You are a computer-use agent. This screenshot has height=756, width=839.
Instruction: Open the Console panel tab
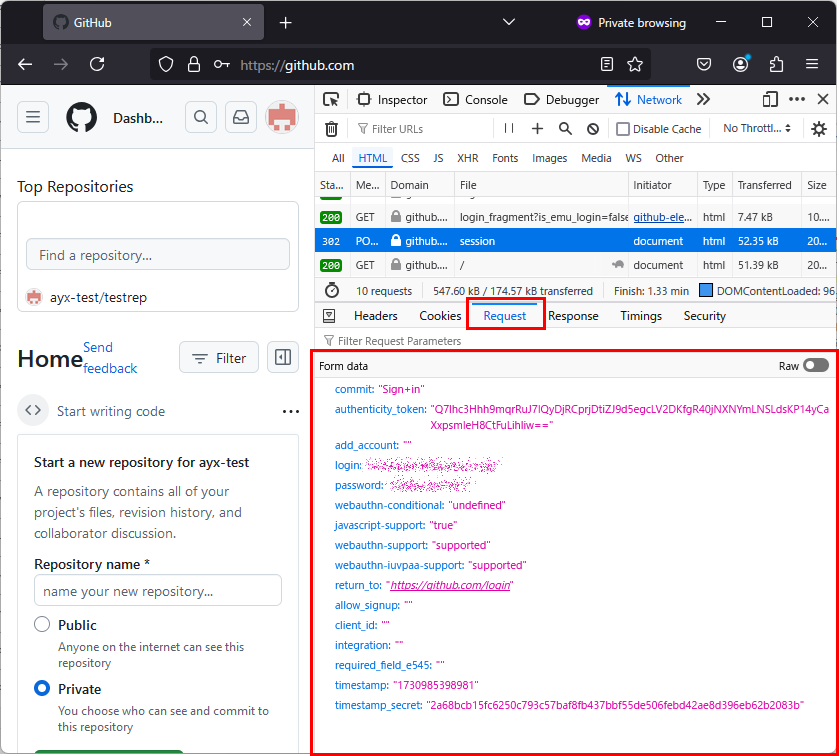click(476, 100)
